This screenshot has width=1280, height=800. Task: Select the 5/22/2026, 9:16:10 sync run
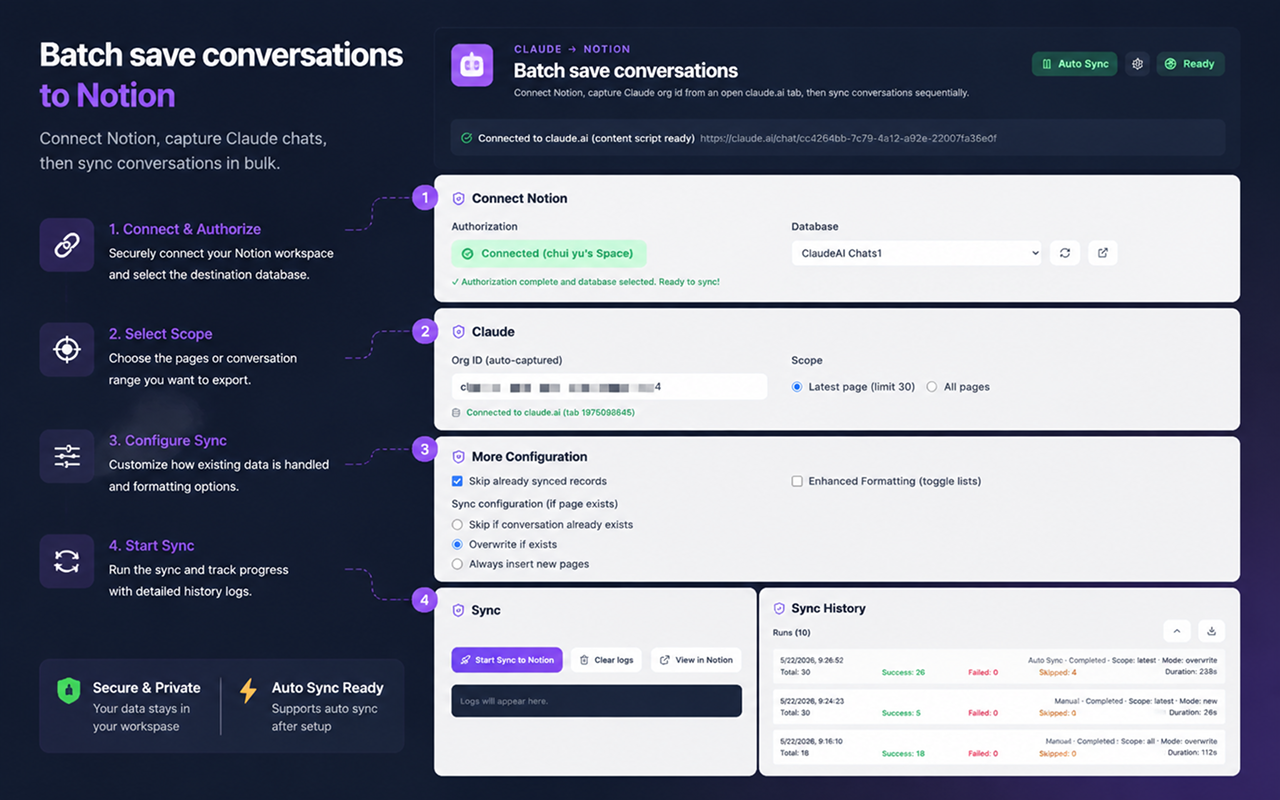pyautogui.click(x=1000, y=747)
